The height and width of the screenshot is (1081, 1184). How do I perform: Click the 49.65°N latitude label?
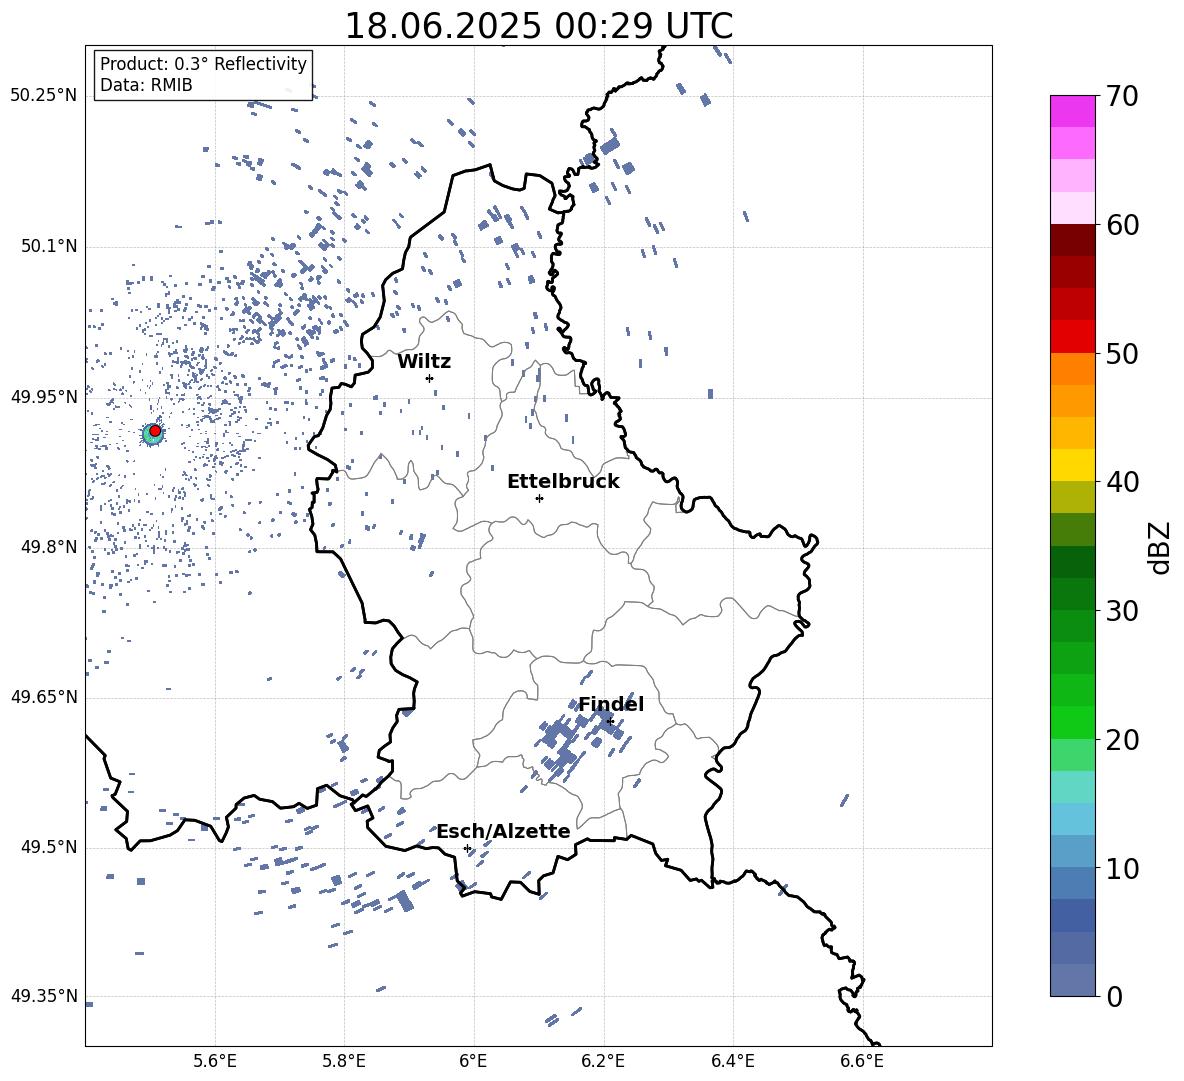[44, 697]
